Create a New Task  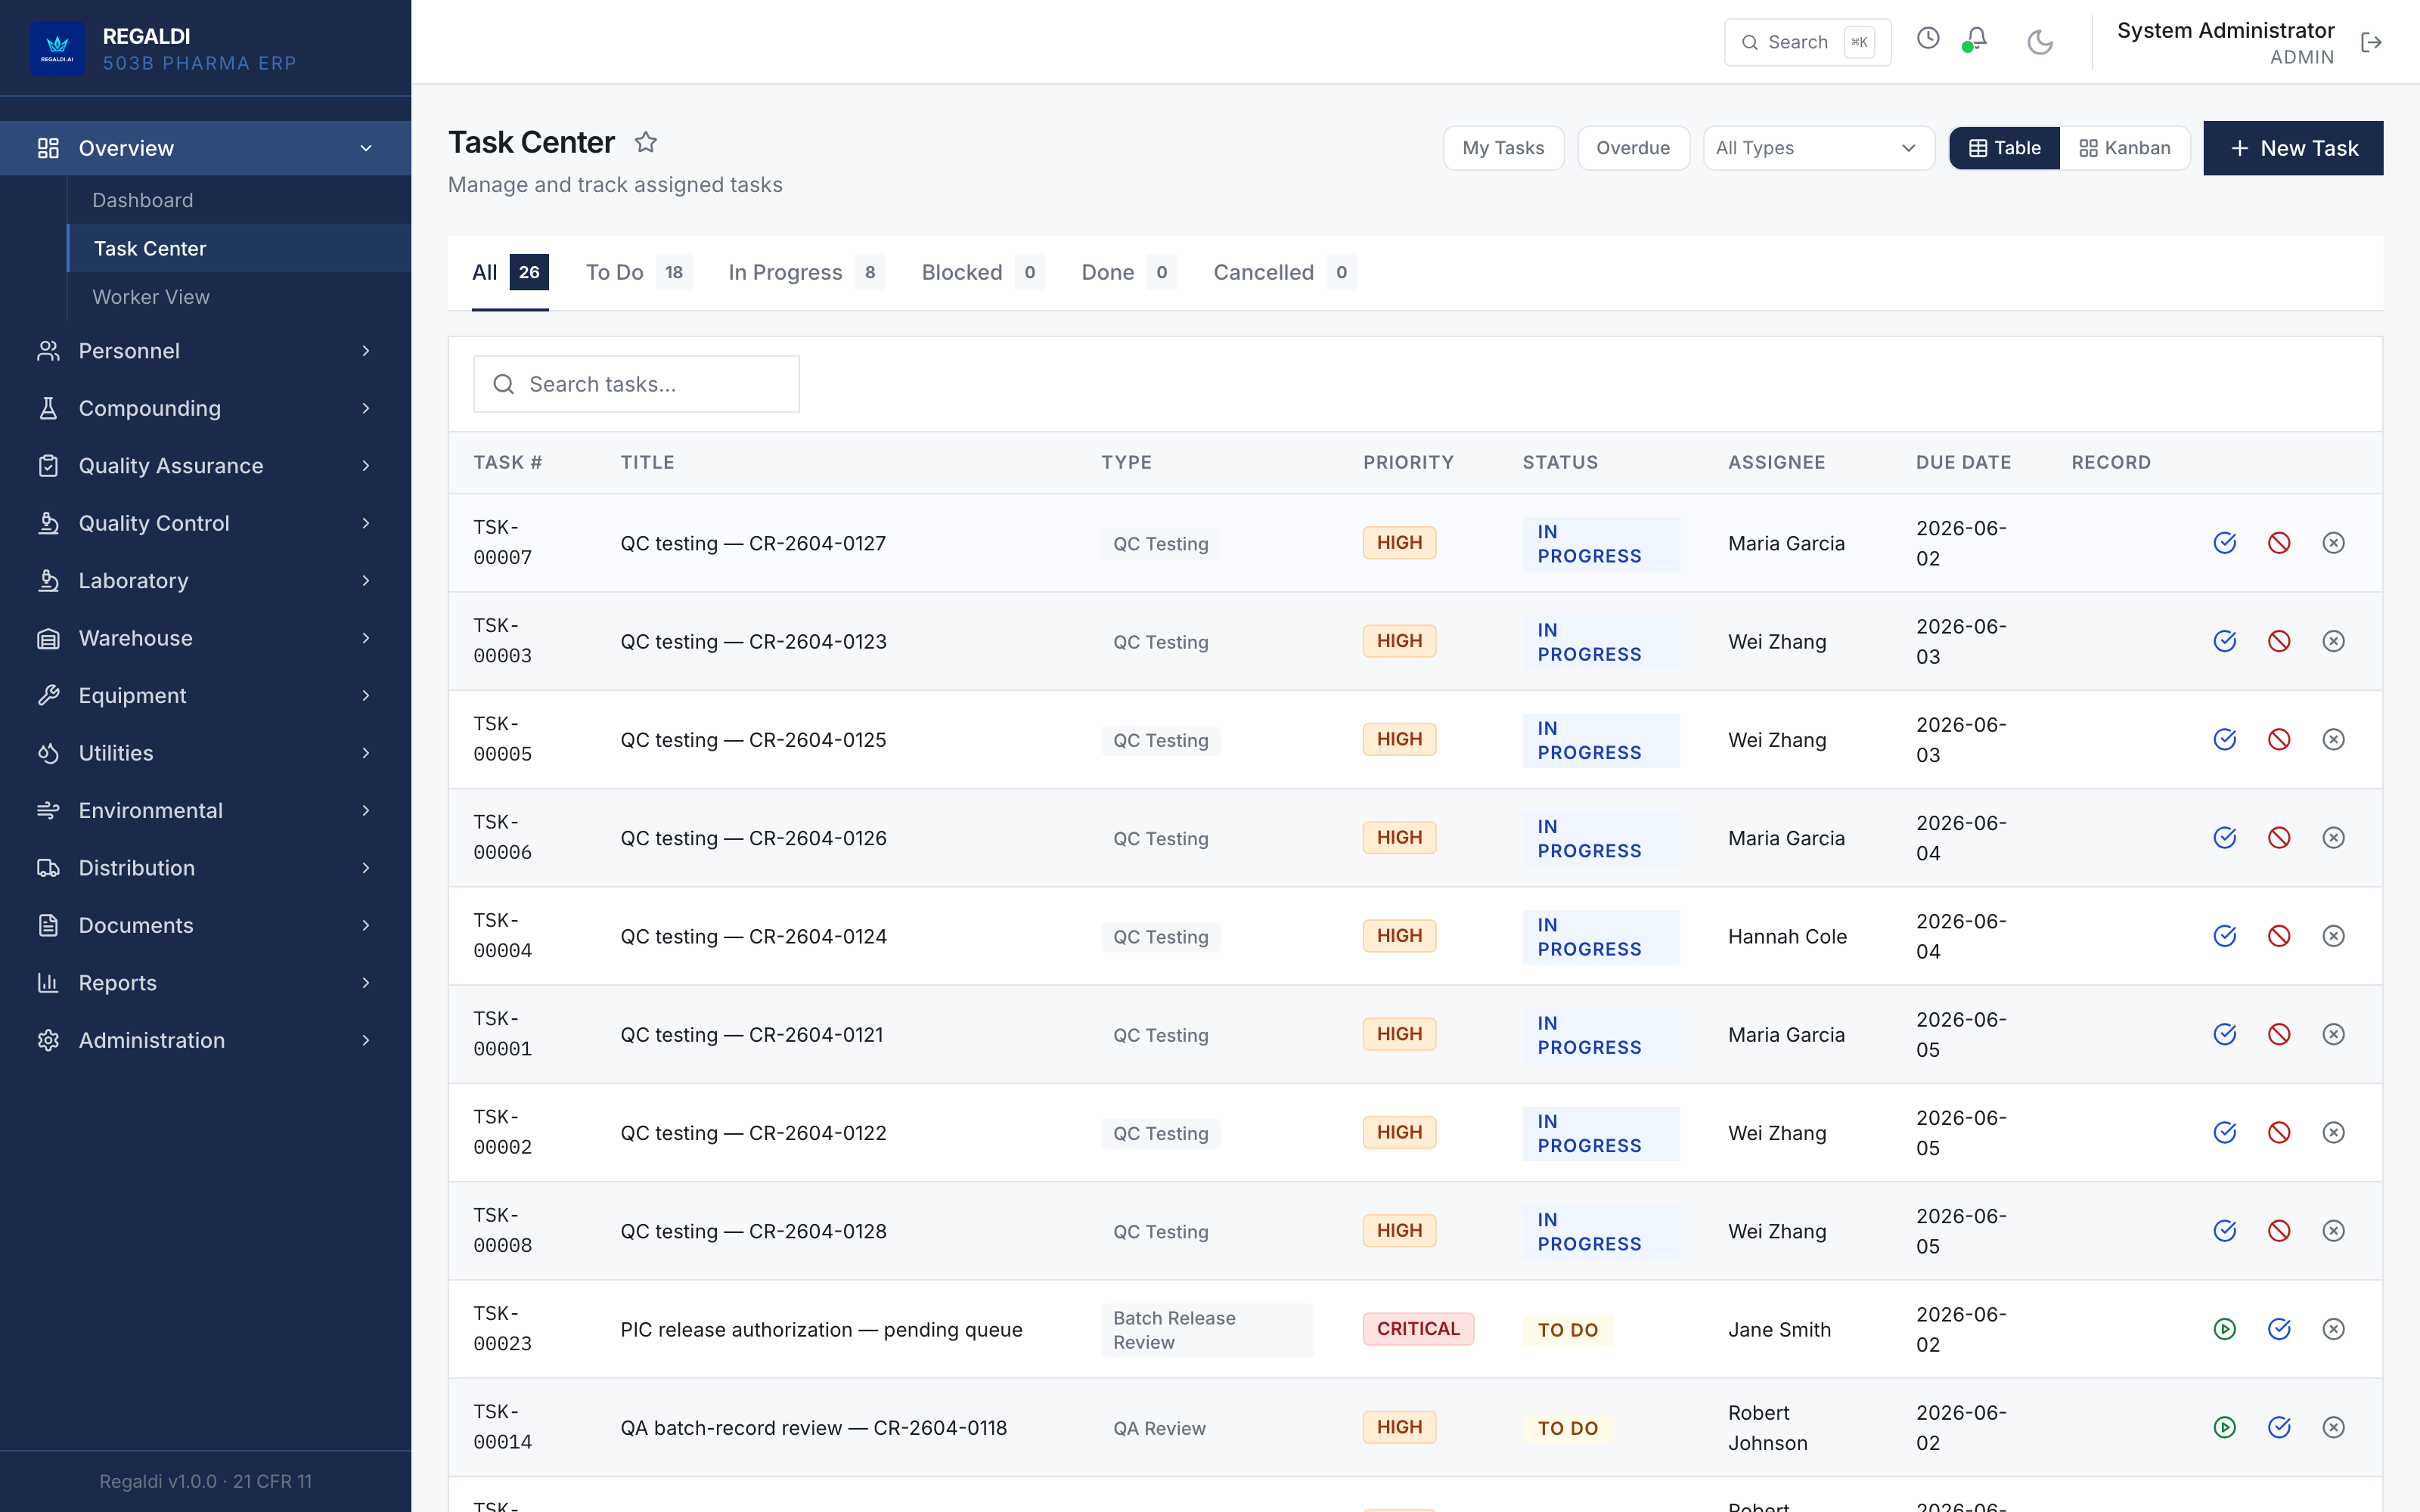[2293, 148]
